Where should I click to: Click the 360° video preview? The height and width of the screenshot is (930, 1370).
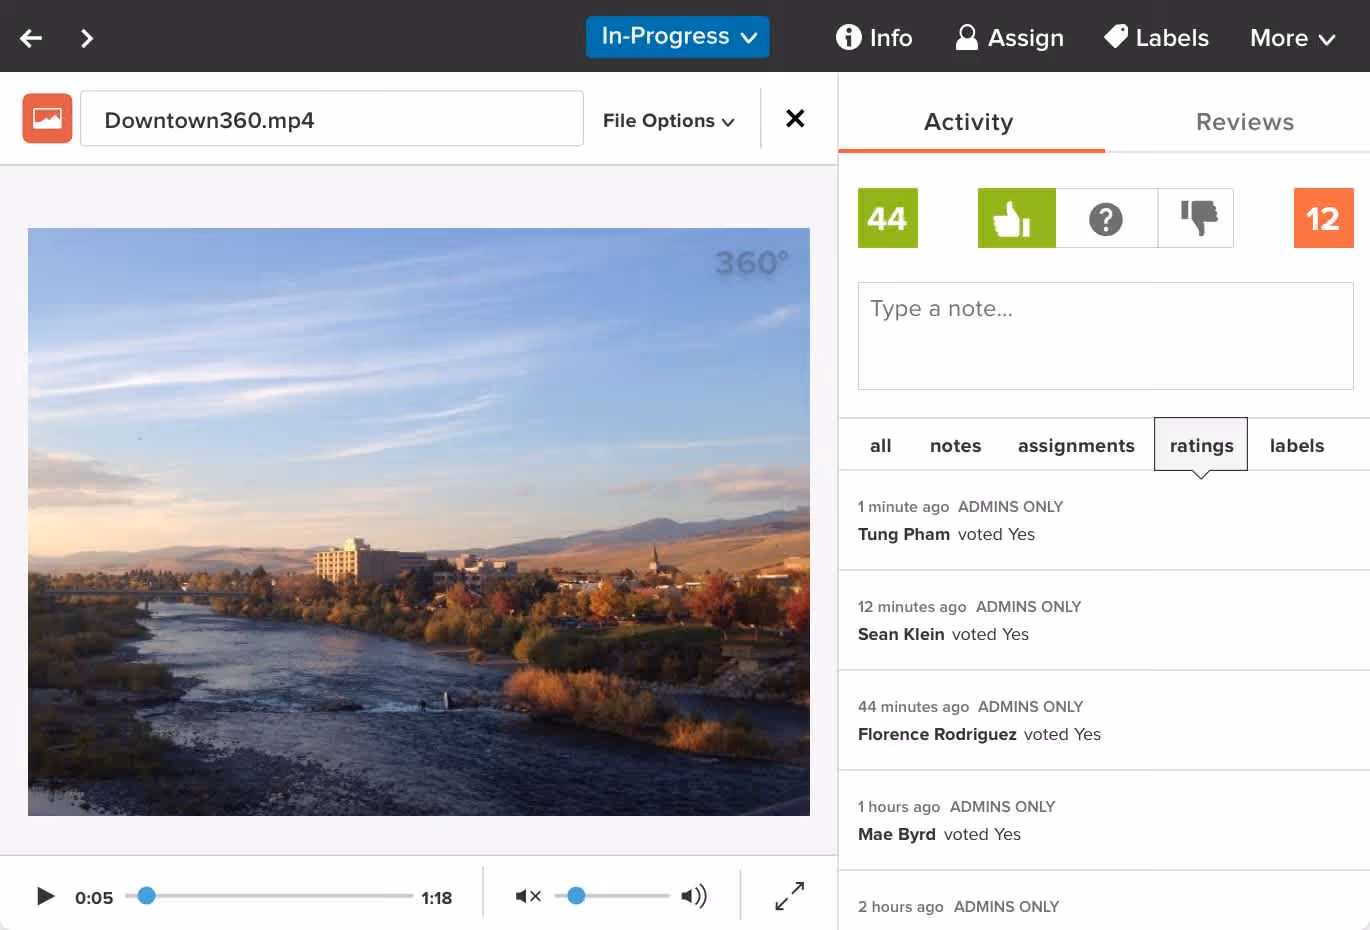pos(419,522)
